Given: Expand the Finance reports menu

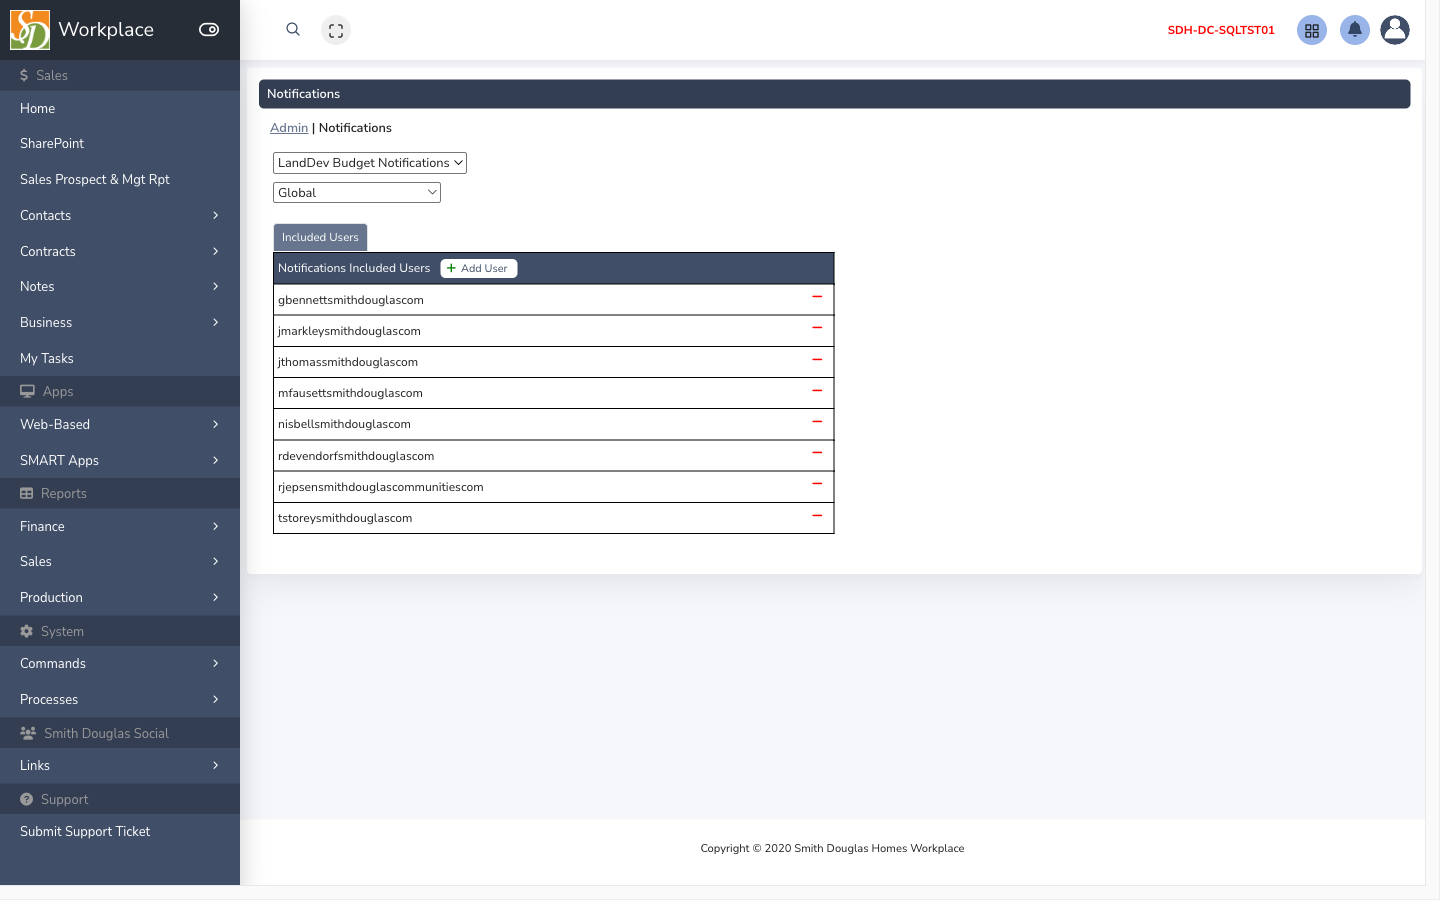Looking at the screenshot, I should point(120,526).
